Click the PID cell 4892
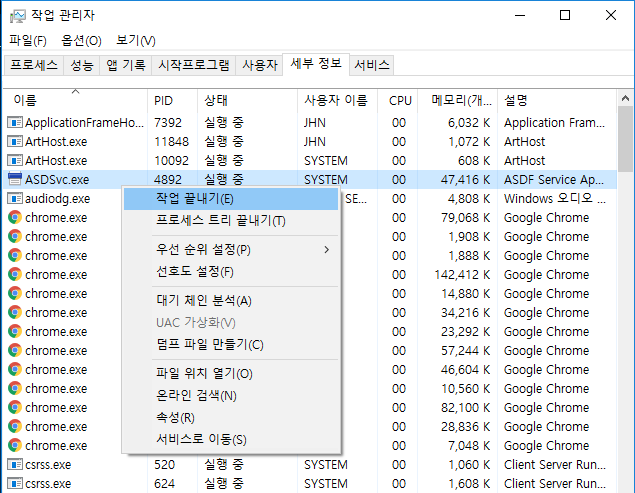 (168, 179)
